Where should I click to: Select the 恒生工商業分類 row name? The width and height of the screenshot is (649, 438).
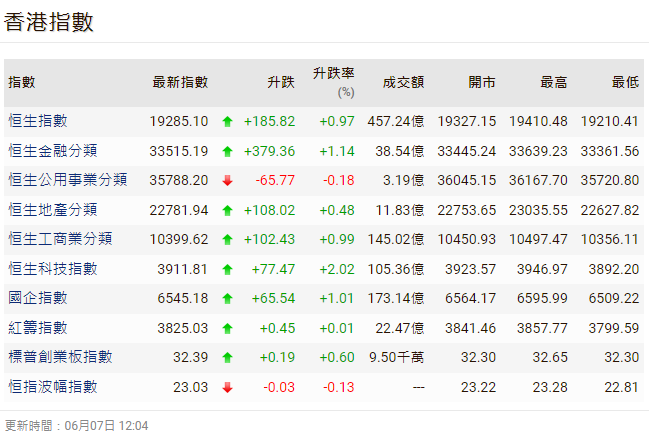coord(60,239)
